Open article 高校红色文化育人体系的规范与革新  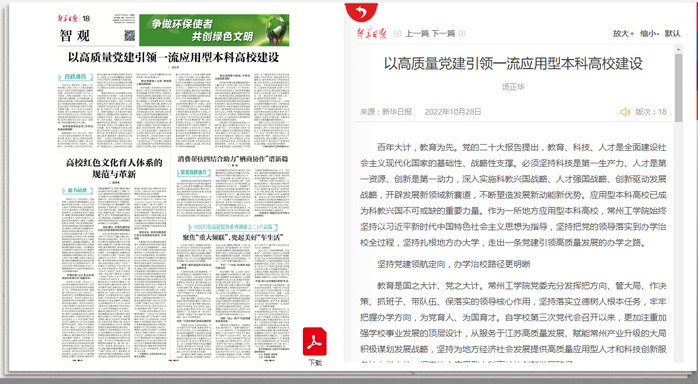pos(114,168)
